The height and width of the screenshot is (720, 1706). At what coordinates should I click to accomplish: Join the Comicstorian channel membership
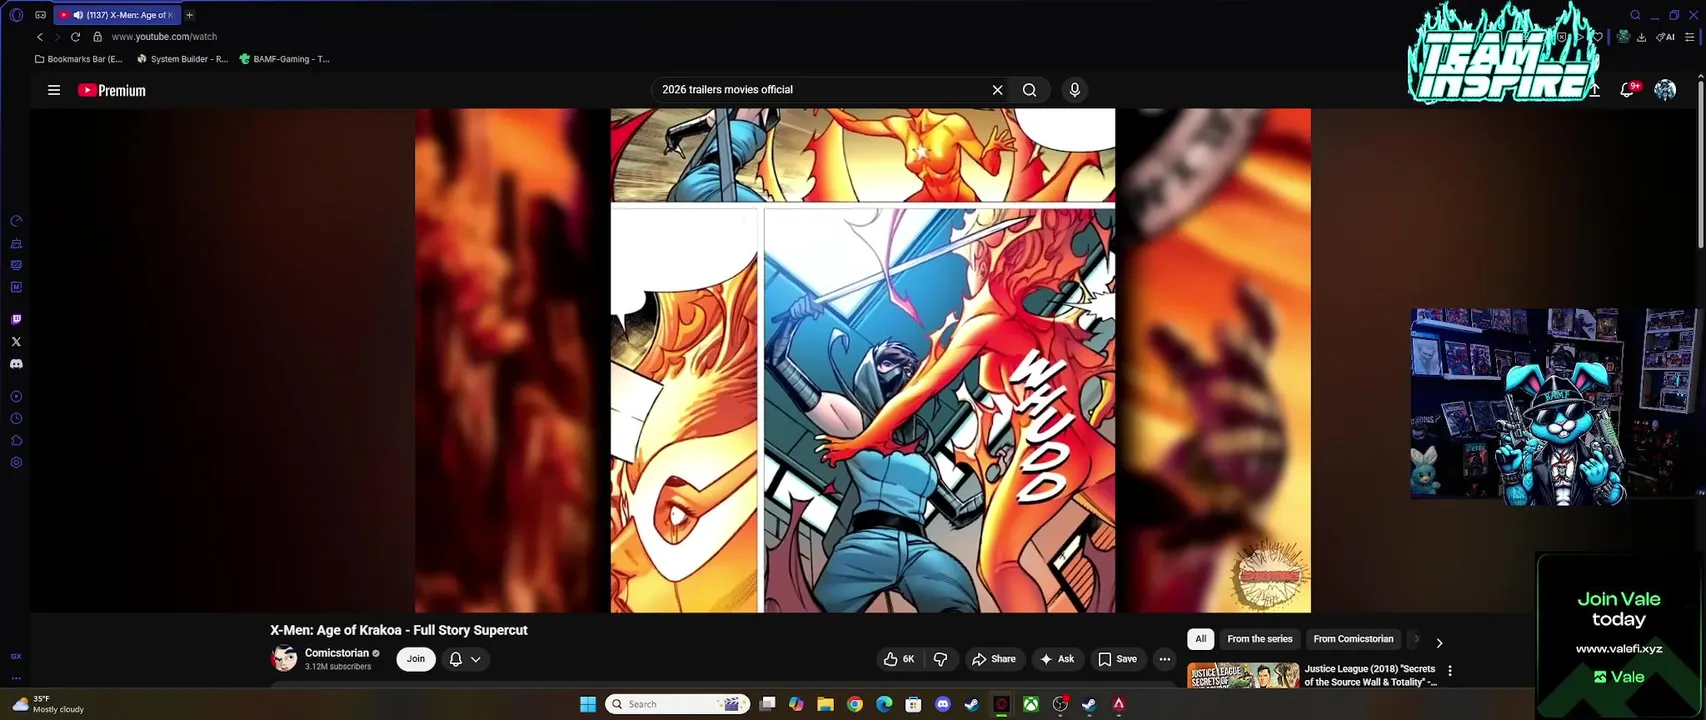tap(416, 659)
